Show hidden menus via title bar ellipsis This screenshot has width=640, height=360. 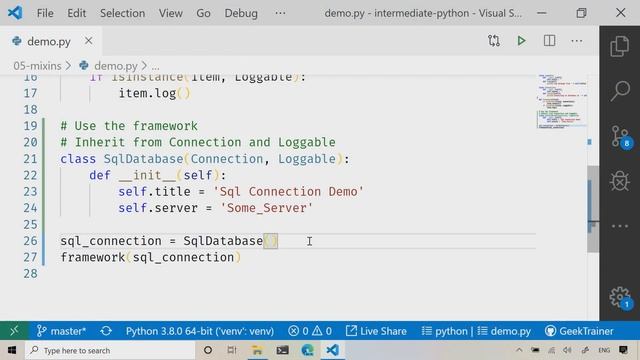click(x=280, y=13)
